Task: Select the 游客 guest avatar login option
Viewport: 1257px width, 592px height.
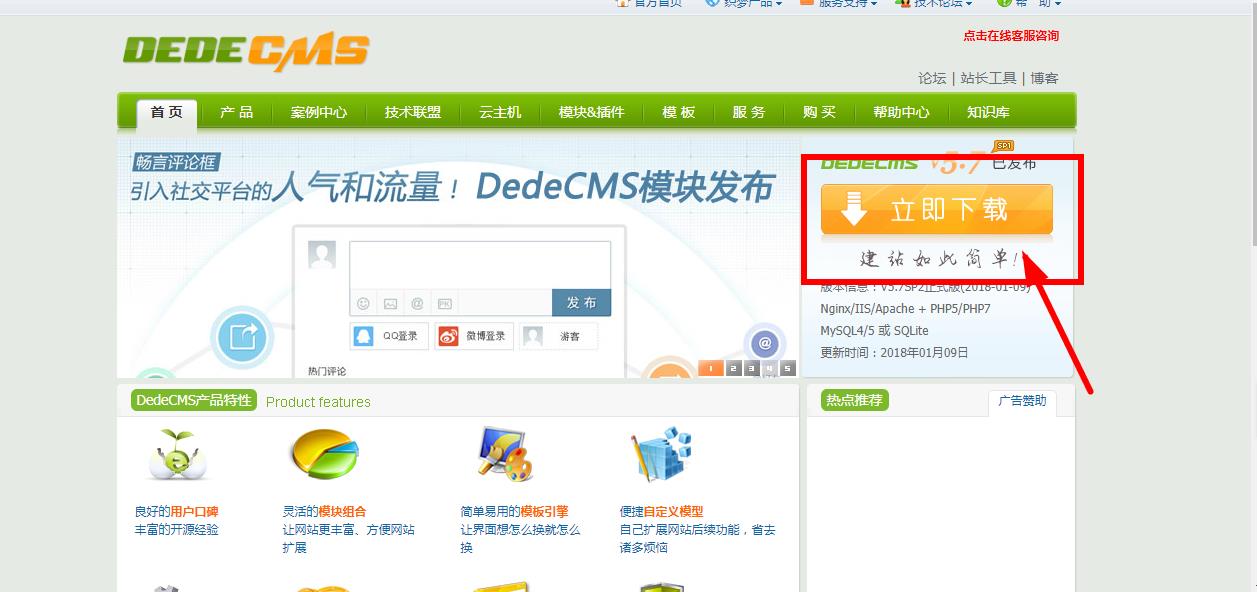Action: pos(533,337)
